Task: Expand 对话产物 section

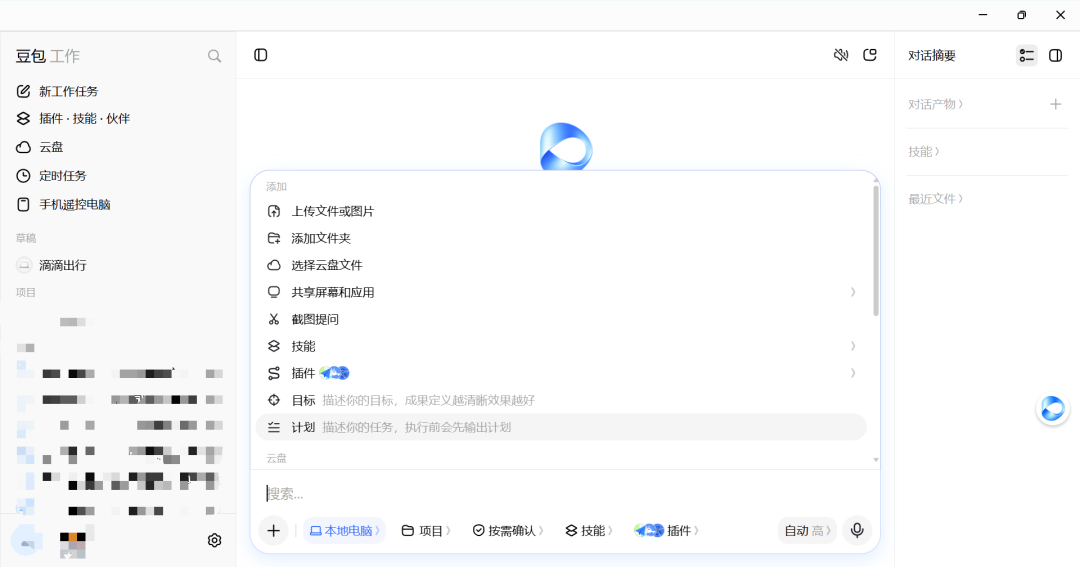Action: click(935, 104)
